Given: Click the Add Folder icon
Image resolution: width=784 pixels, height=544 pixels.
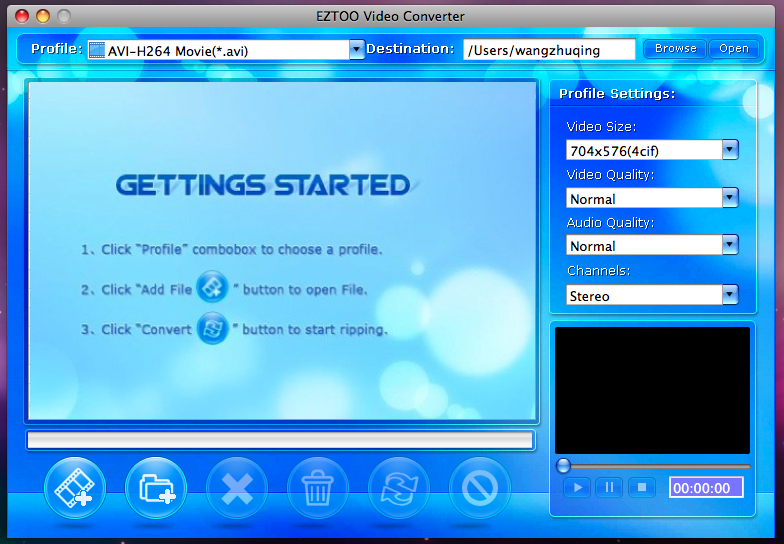Looking at the screenshot, I should pyautogui.click(x=156, y=488).
